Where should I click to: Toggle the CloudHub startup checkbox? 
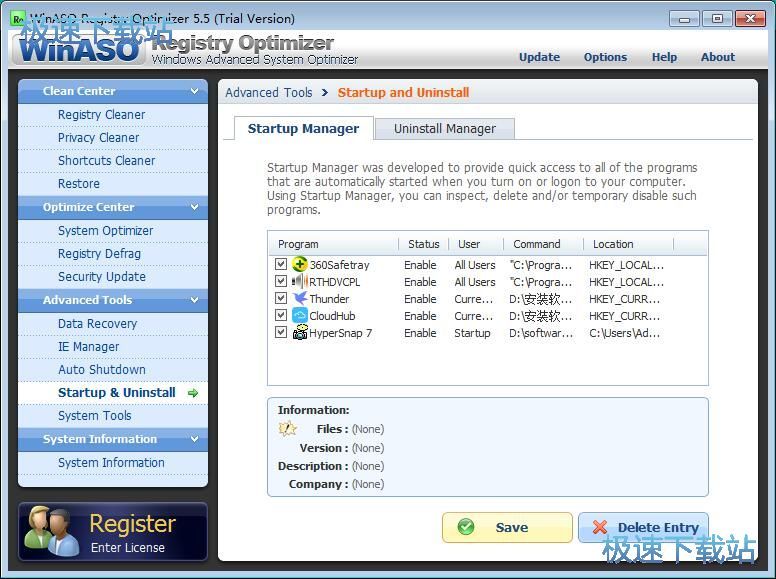(x=281, y=316)
